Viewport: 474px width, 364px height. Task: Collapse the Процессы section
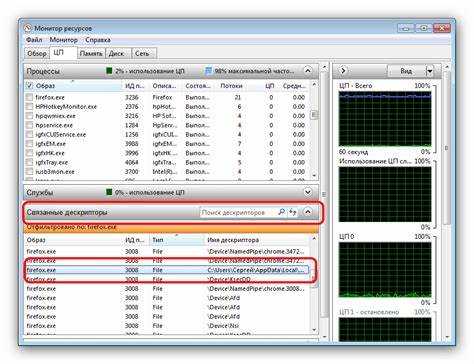(x=308, y=71)
